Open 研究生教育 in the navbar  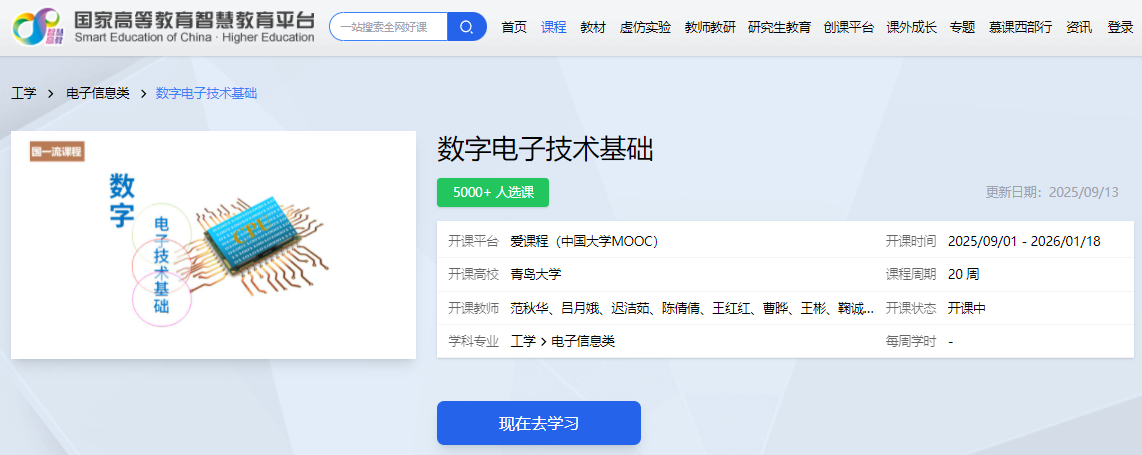click(779, 27)
